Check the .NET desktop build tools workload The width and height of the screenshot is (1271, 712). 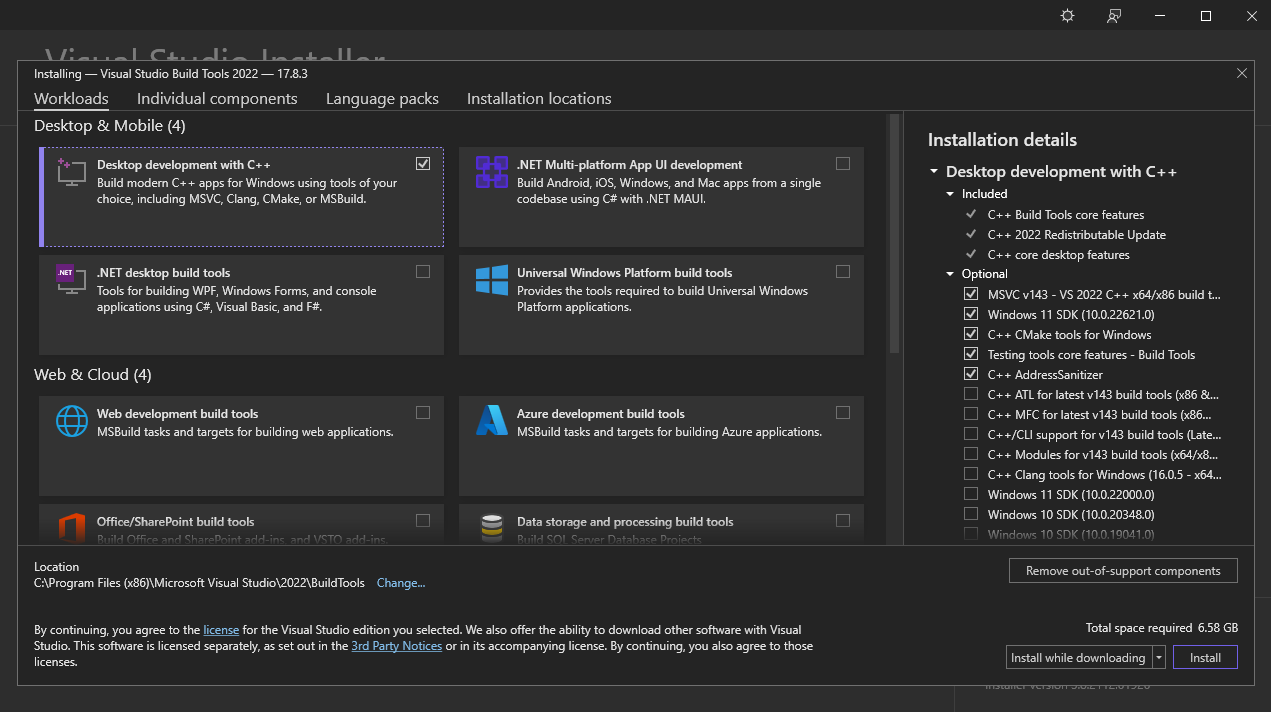pyautogui.click(x=423, y=272)
